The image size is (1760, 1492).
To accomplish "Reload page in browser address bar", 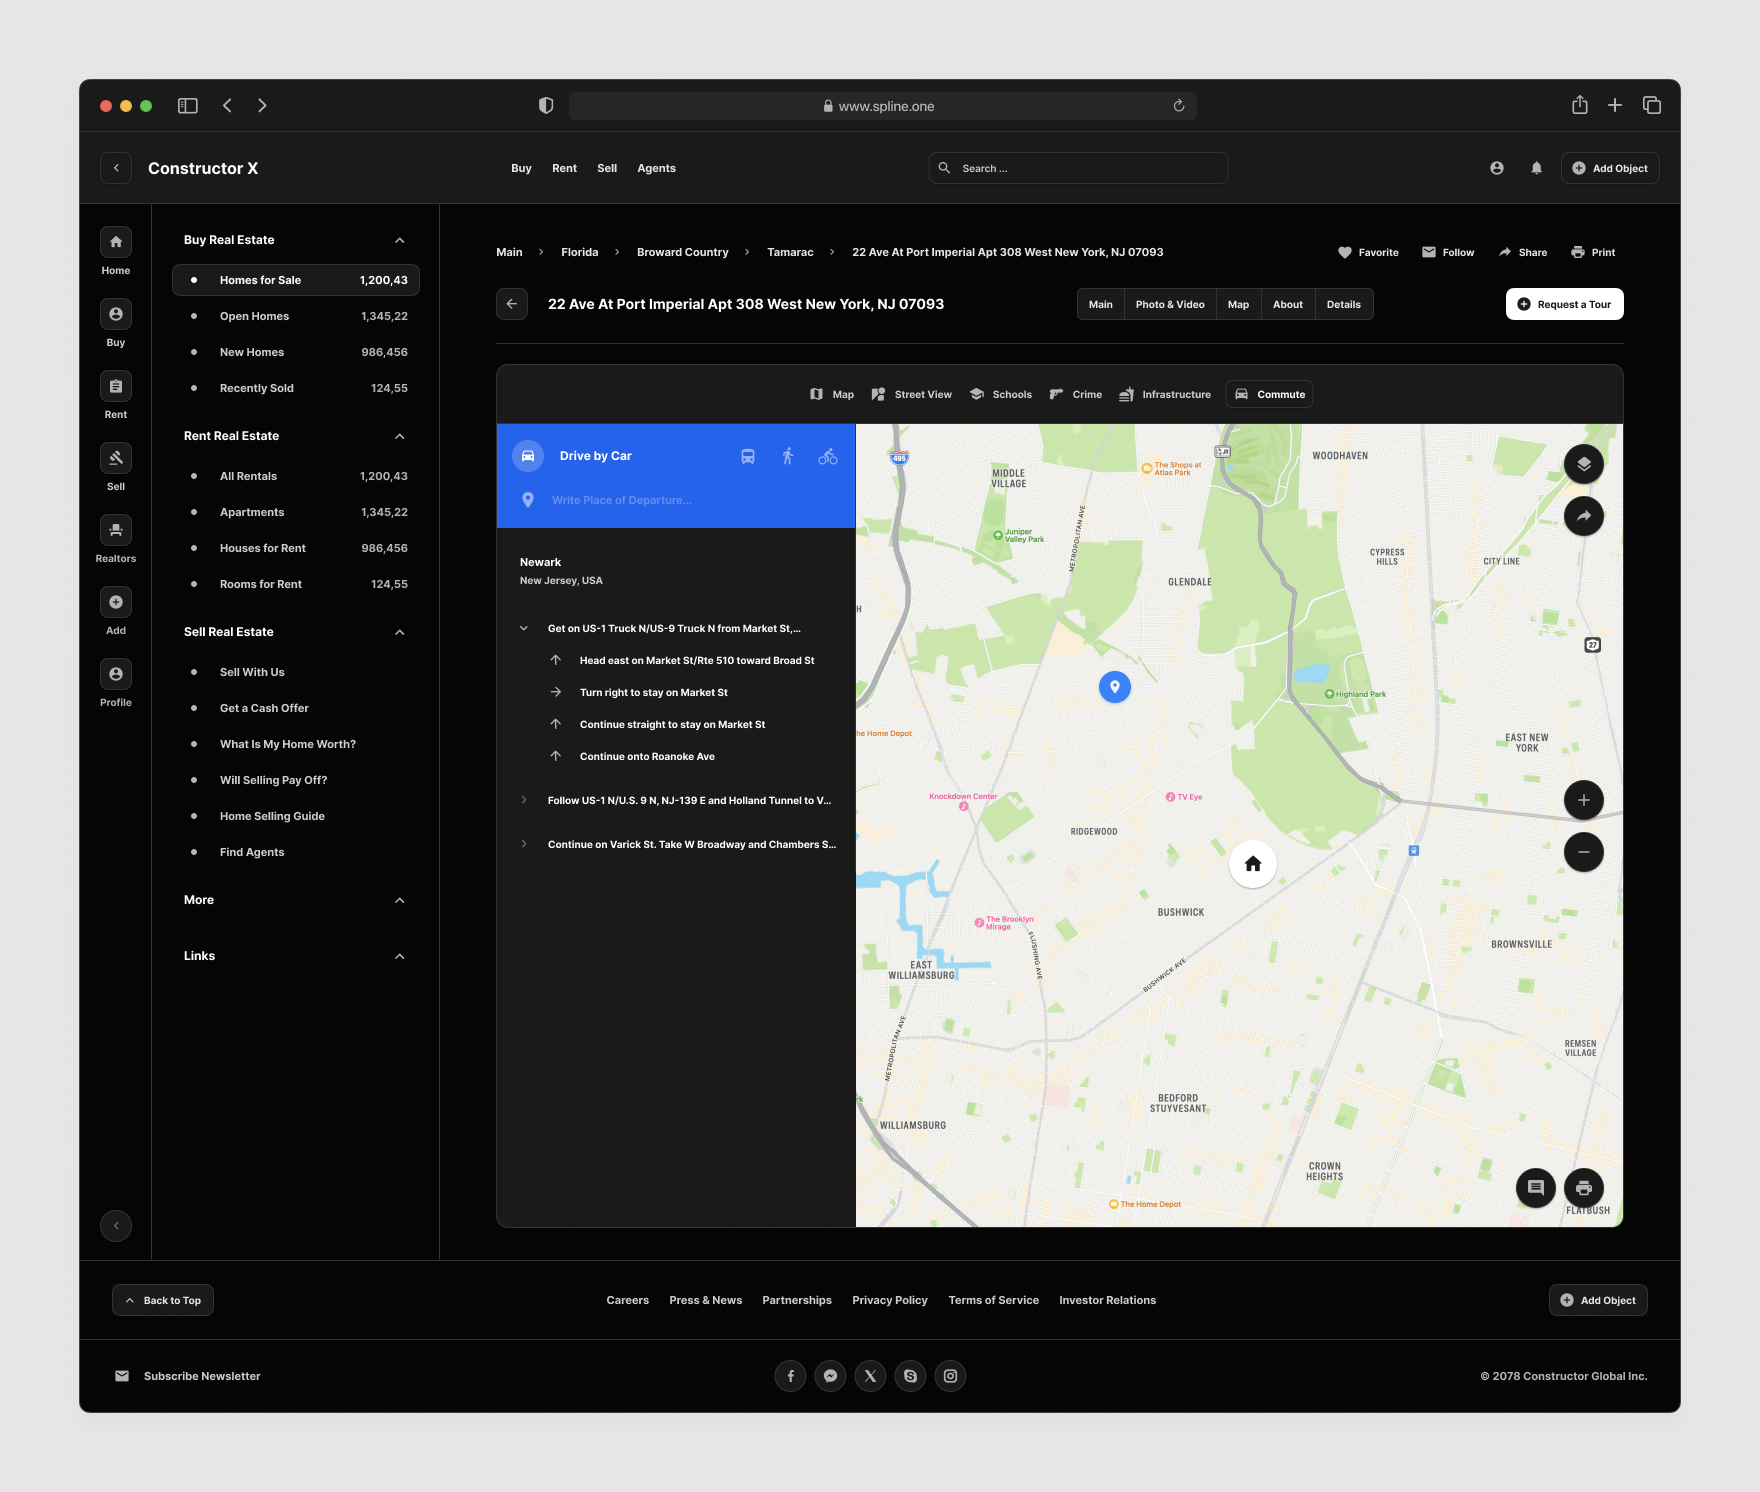I will pyautogui.click(x=1179, y=106).
